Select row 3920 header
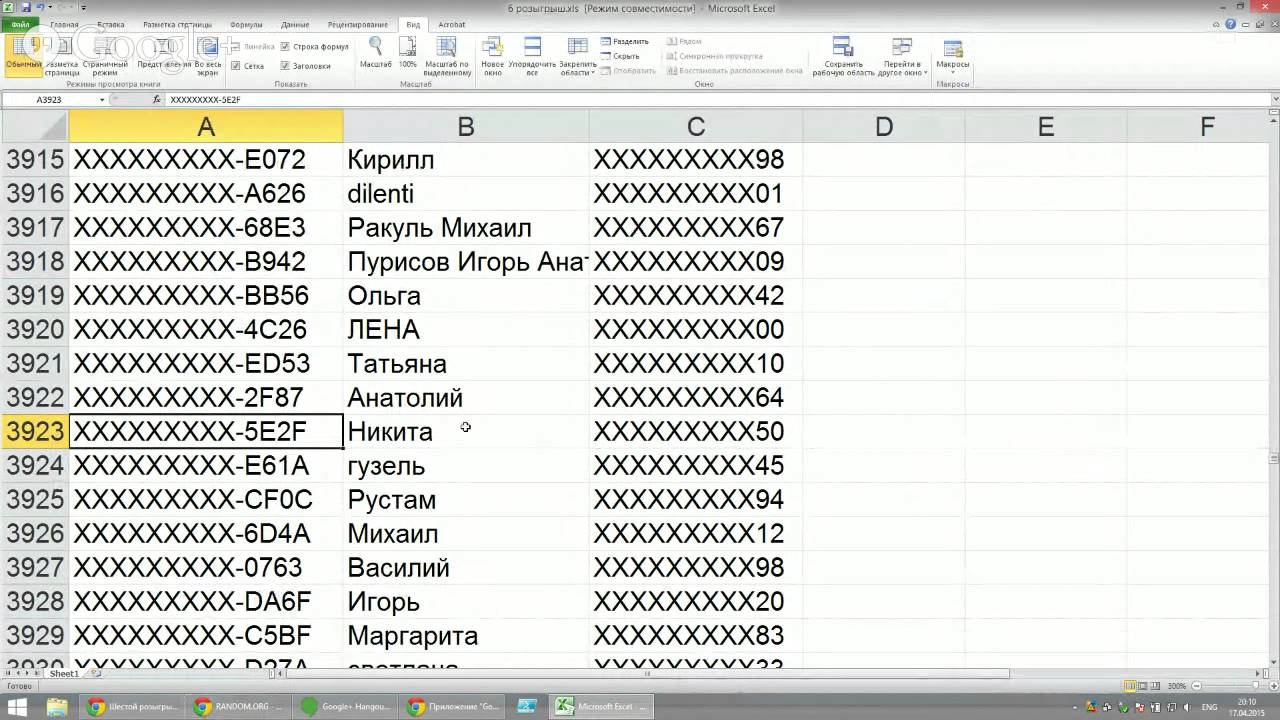The width and height of the screenshot is (1280, 720). tap(35, 330)
